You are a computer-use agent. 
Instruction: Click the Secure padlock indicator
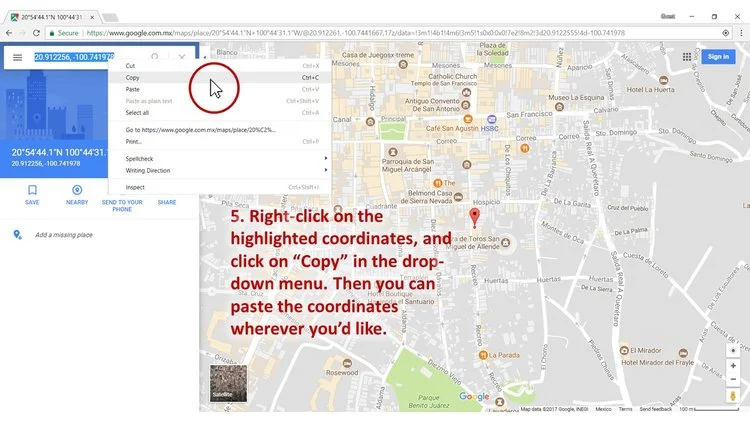64,33
